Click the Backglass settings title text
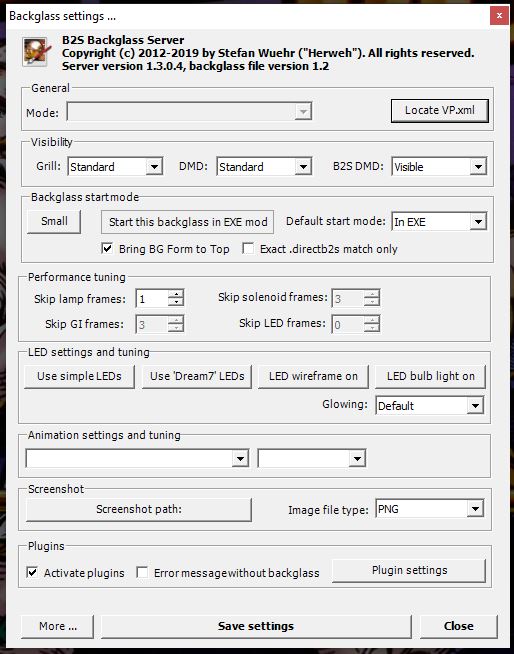Screen dimensions: 514x654 point(62,16)
